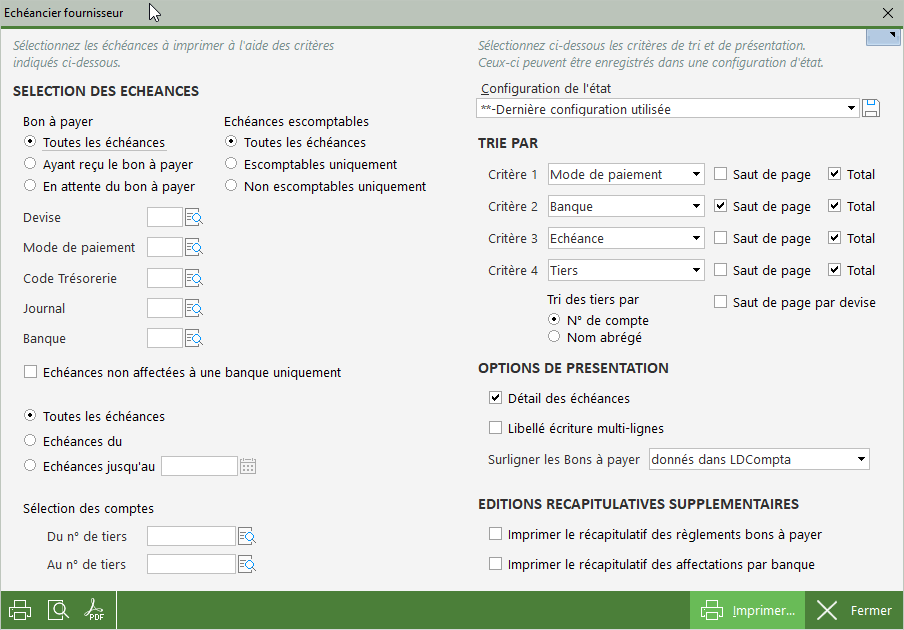
Task: Uncheck Total for Critère 4
Action: [835, 270]
